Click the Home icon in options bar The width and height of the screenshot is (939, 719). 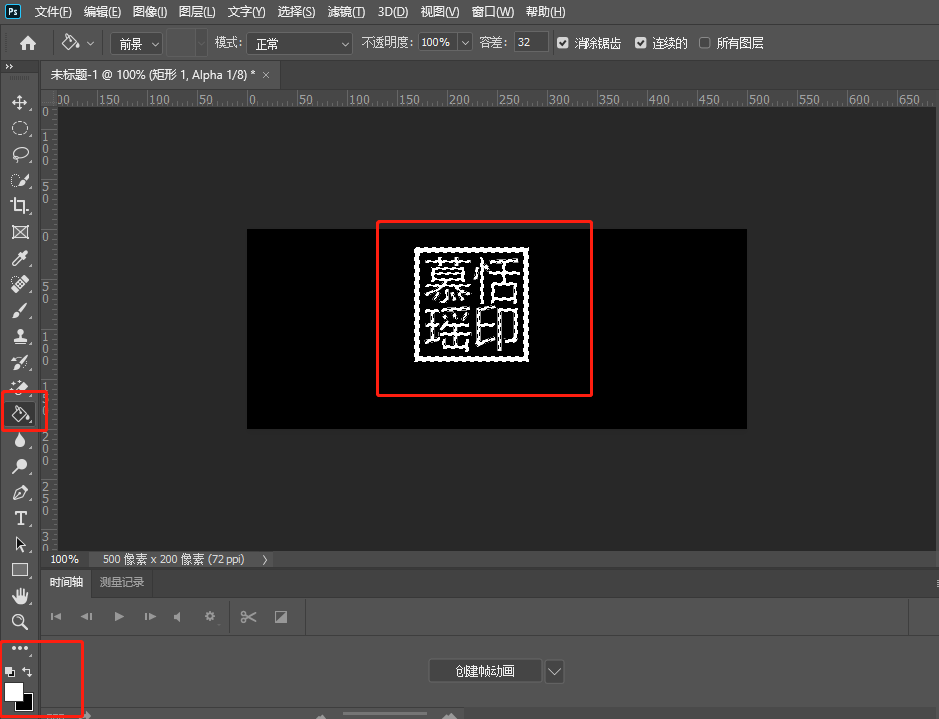28,43
